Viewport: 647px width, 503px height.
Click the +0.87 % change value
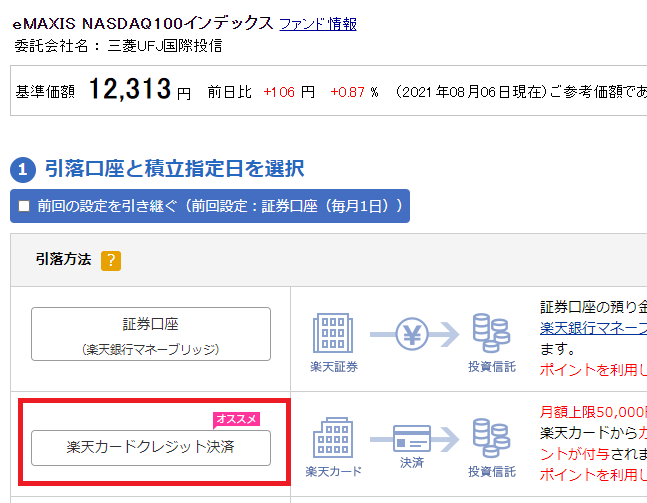(x=354, y=92)
